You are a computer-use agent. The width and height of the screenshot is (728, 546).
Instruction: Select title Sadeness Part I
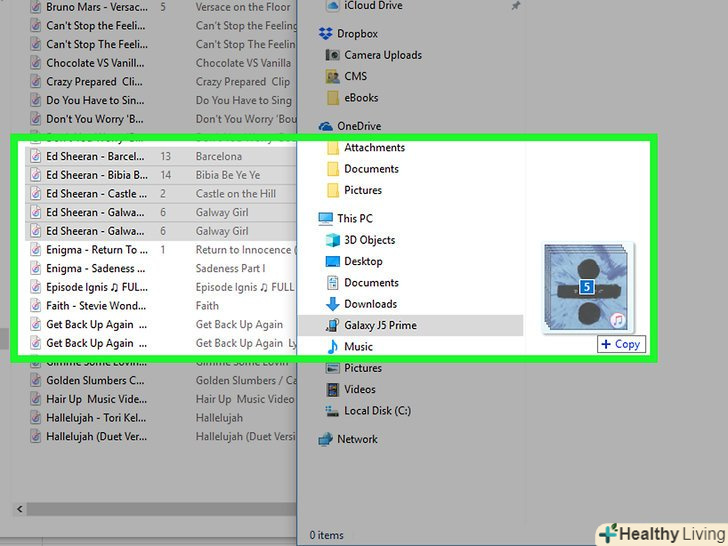(230, 269)
